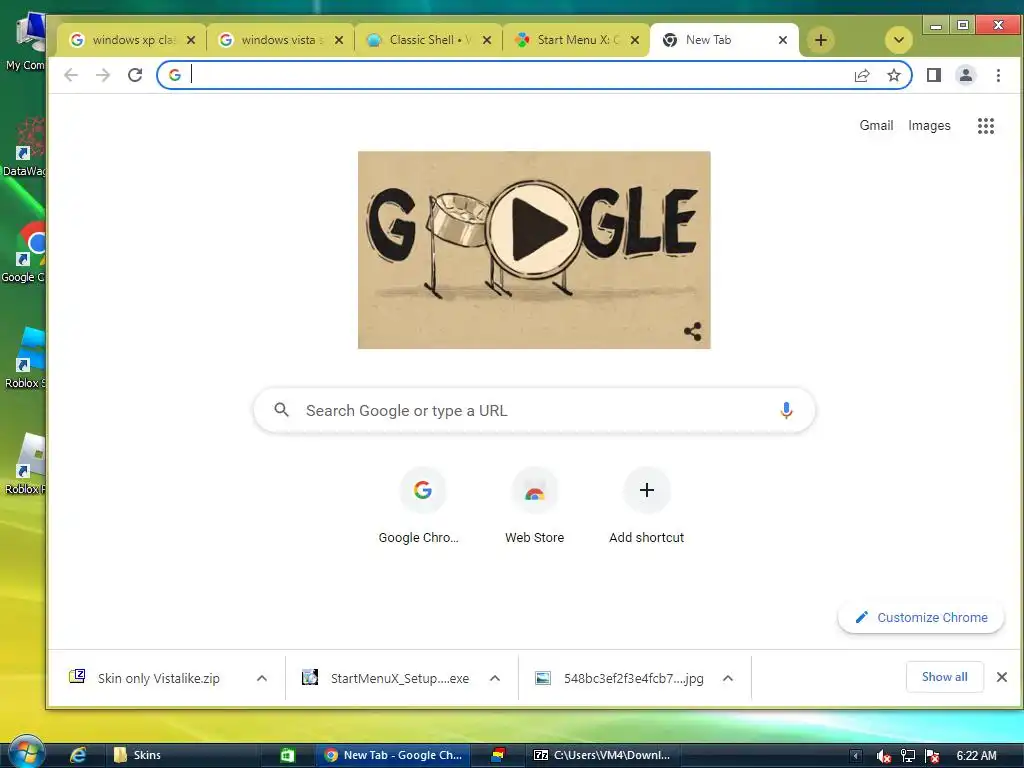This screenshot has height=768, width=1024.
Task: Open a new tab with the plus button
Action: [x=821, y=40]
